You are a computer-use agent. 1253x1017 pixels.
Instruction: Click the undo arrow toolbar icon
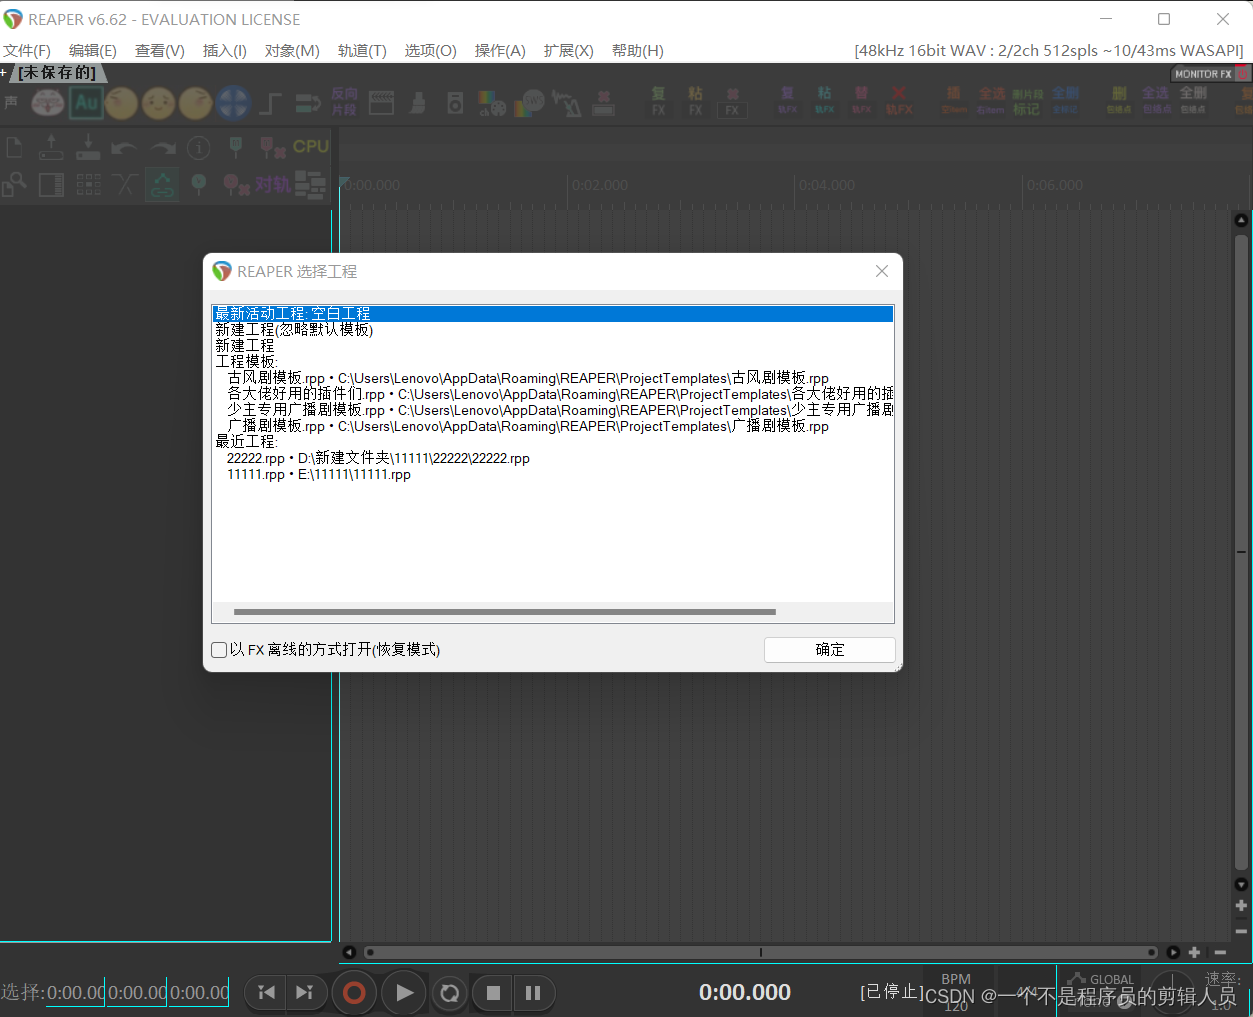point(124,148)
